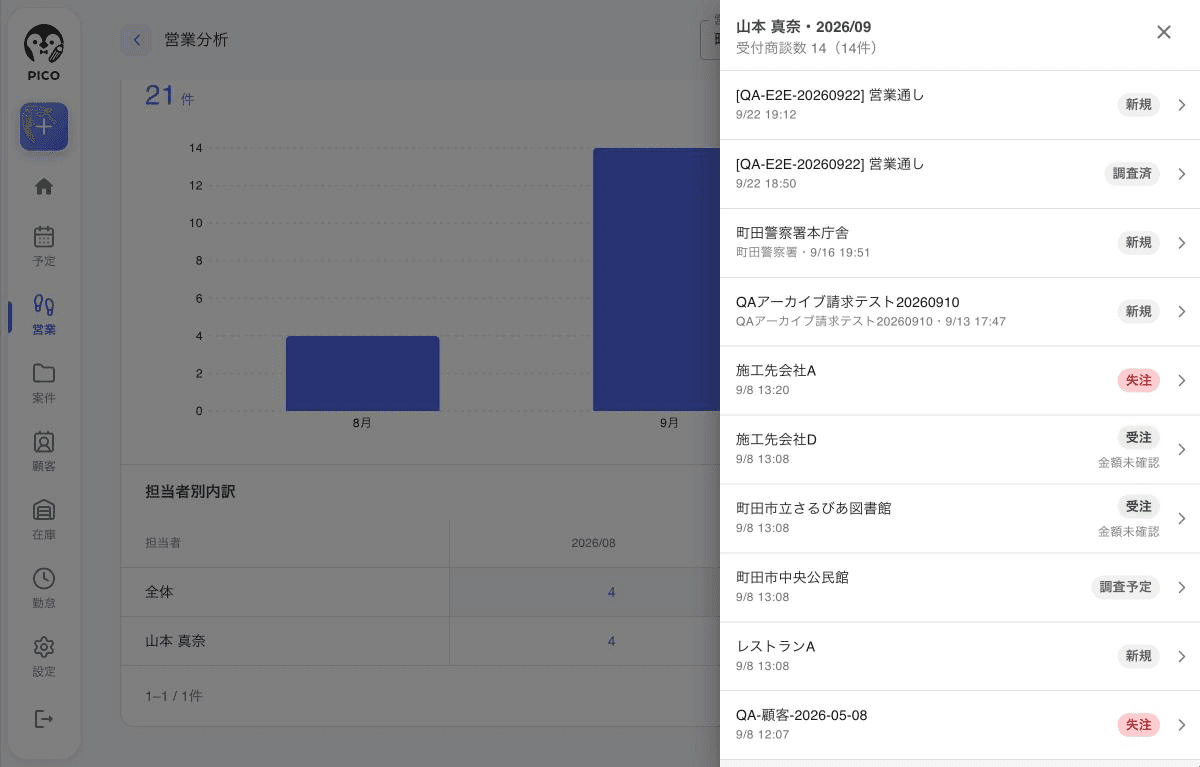
Task: Click the 8月 bar in chart
Action: click(x=362, y=373)
